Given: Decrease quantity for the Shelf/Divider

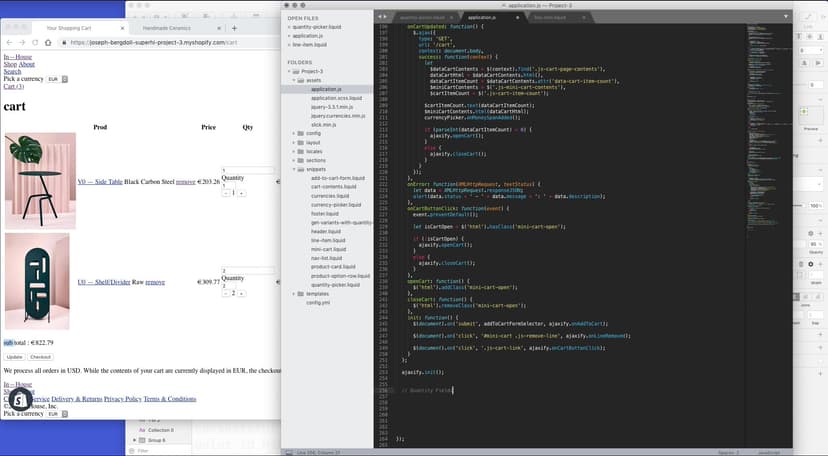Looking at the screenshot, I should pos(225,294).
